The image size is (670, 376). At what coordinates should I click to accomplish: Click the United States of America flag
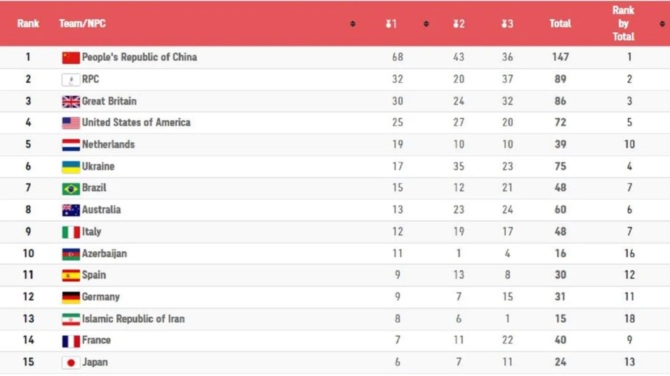point(71,123)
